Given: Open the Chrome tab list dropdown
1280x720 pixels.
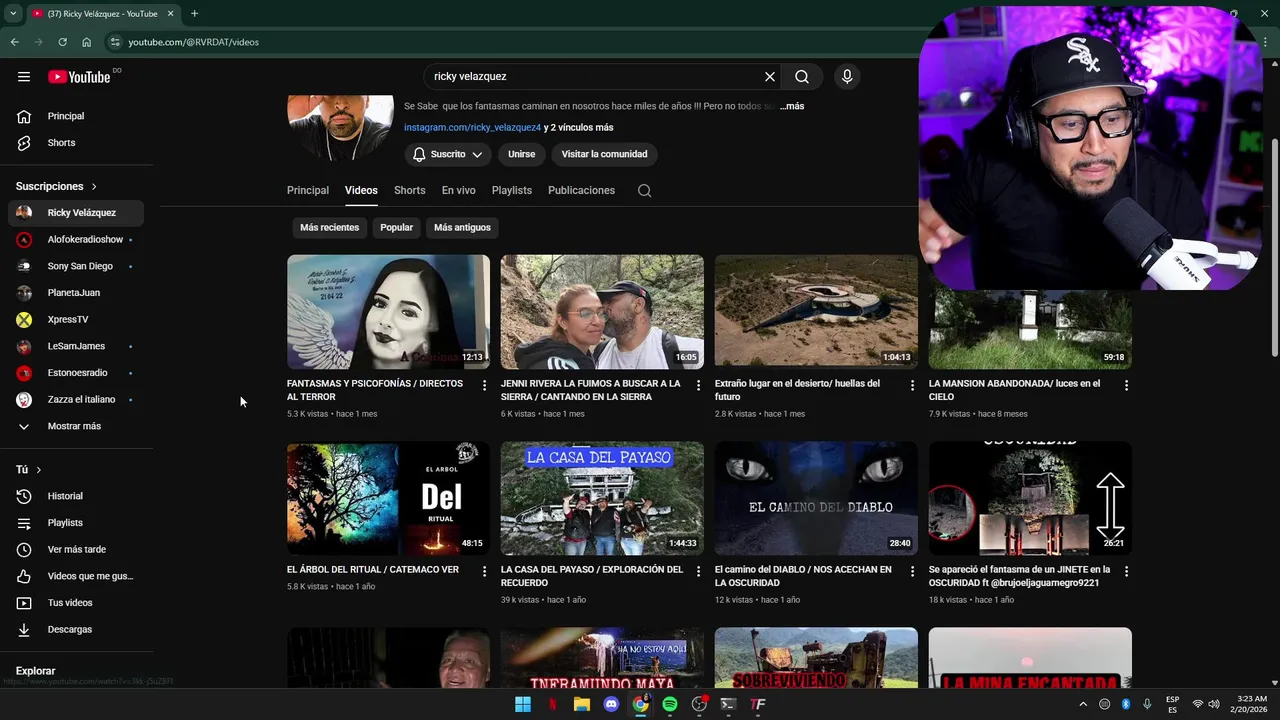Looking at the screenshot, I should tap(13, 14).
